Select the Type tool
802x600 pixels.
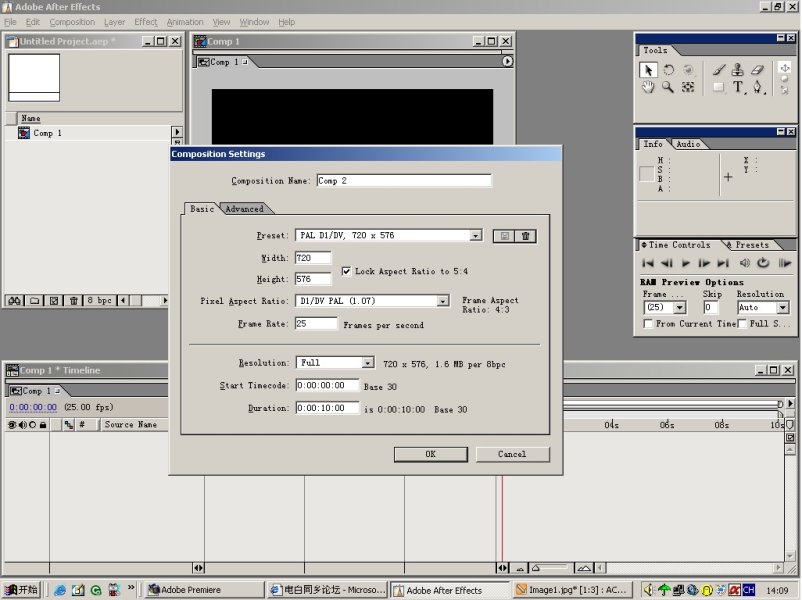tap(738, 88)
